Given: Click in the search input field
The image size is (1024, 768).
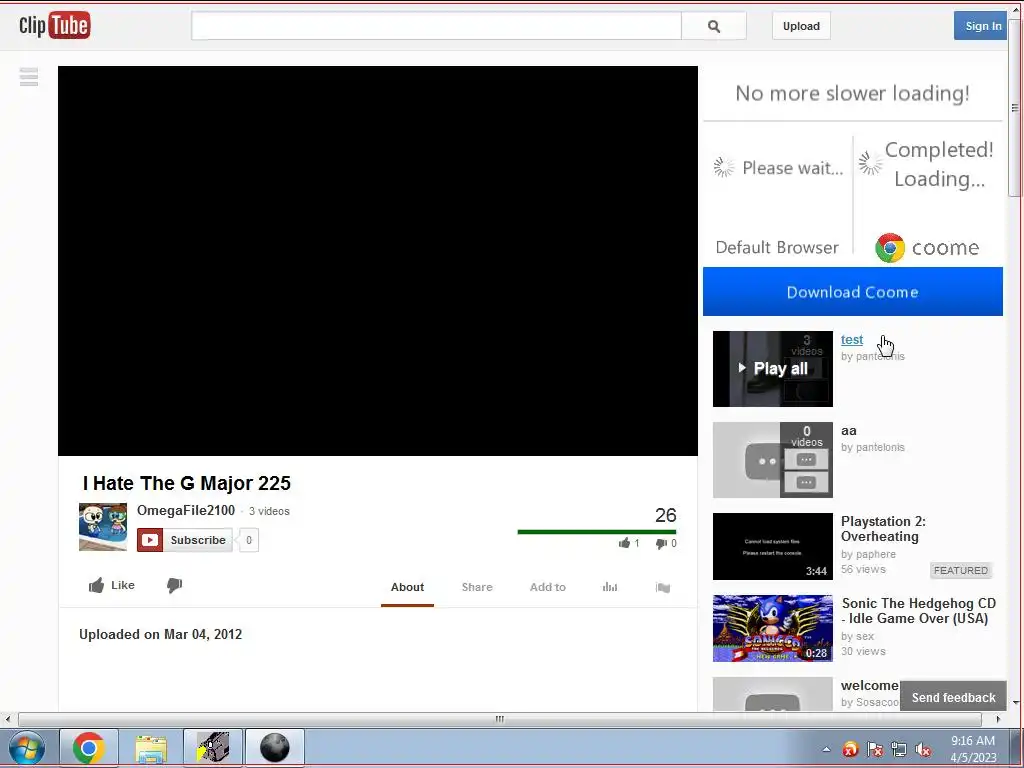Looking at the screenshot, I should click(436, 26).
